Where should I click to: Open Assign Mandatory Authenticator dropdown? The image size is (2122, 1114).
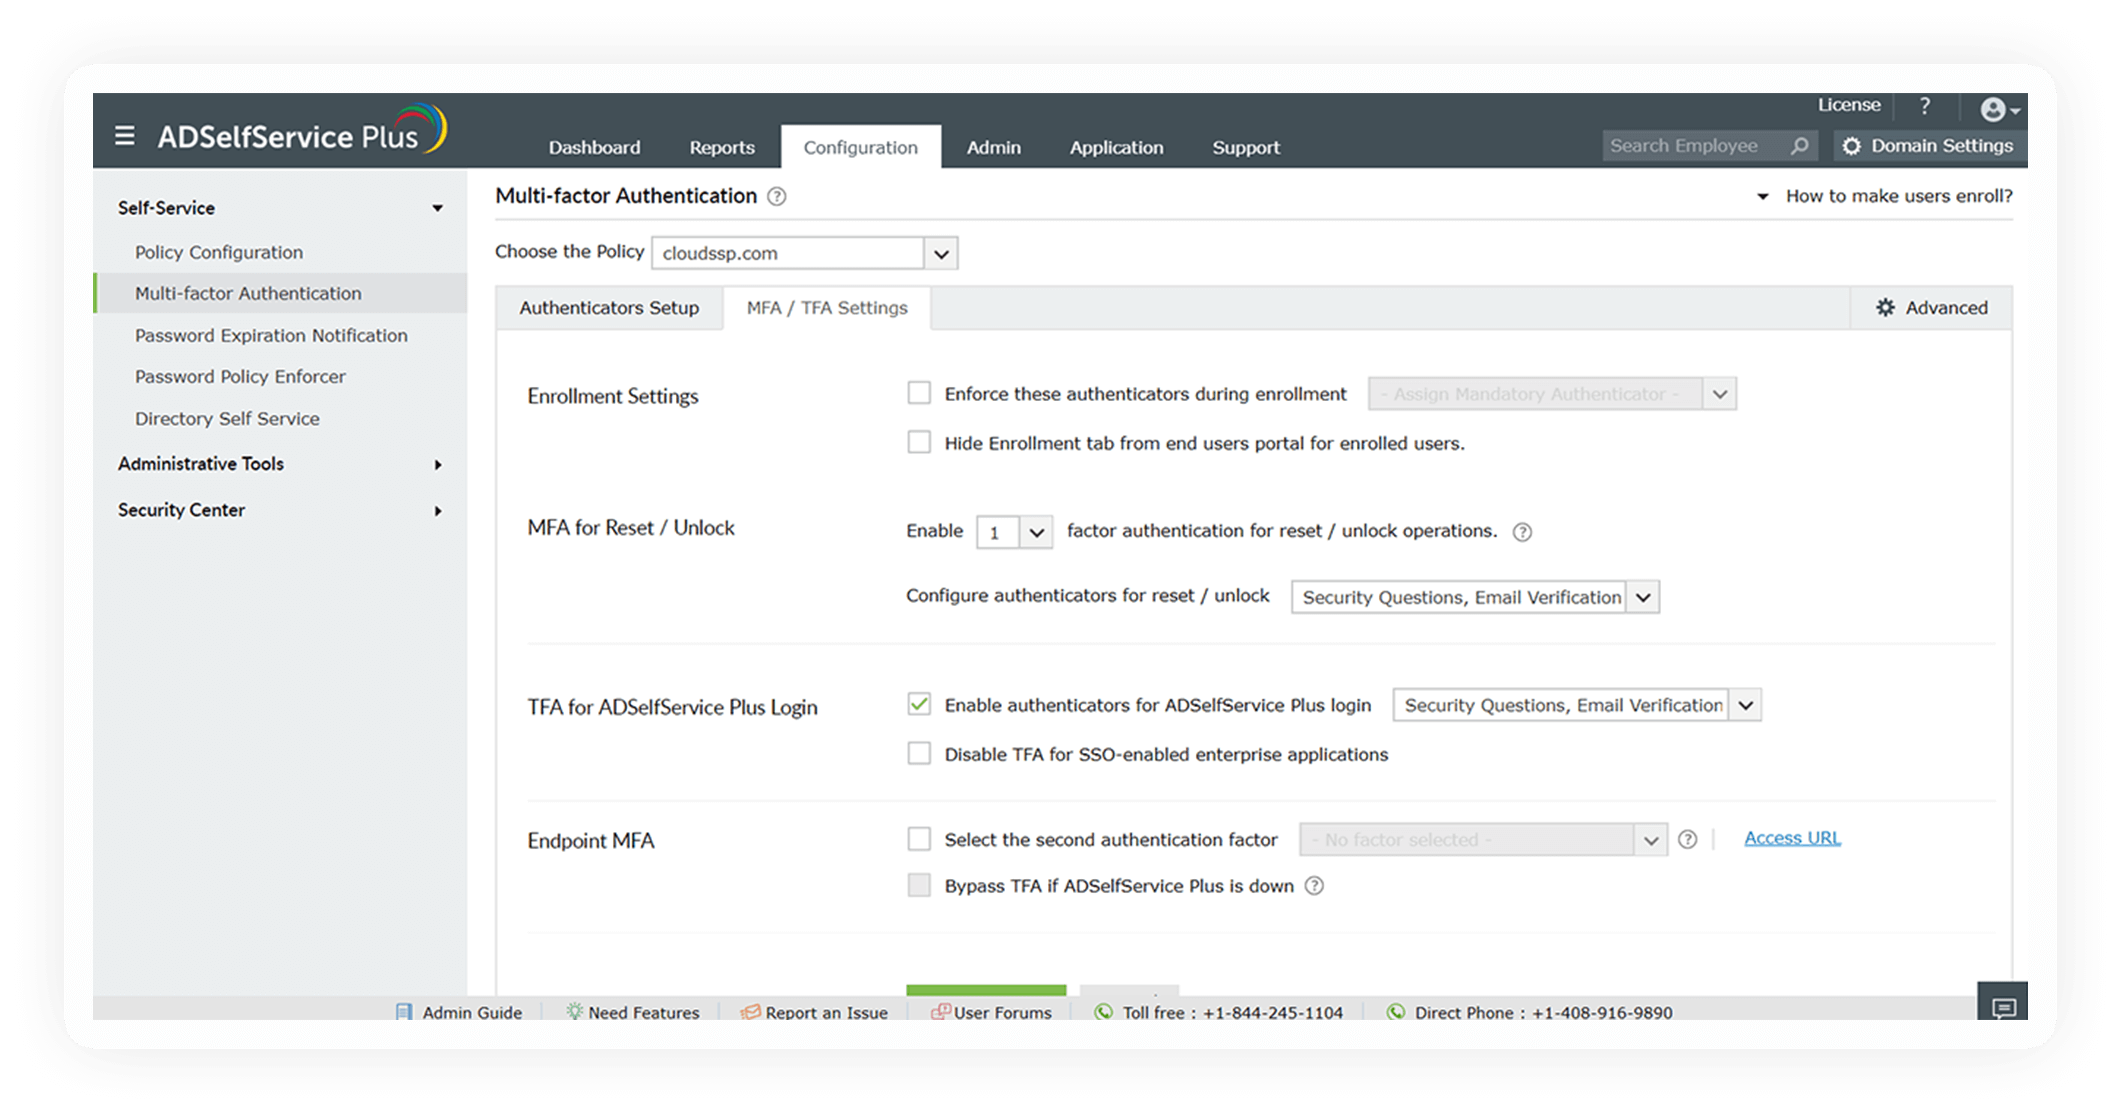click(1552, 394)
